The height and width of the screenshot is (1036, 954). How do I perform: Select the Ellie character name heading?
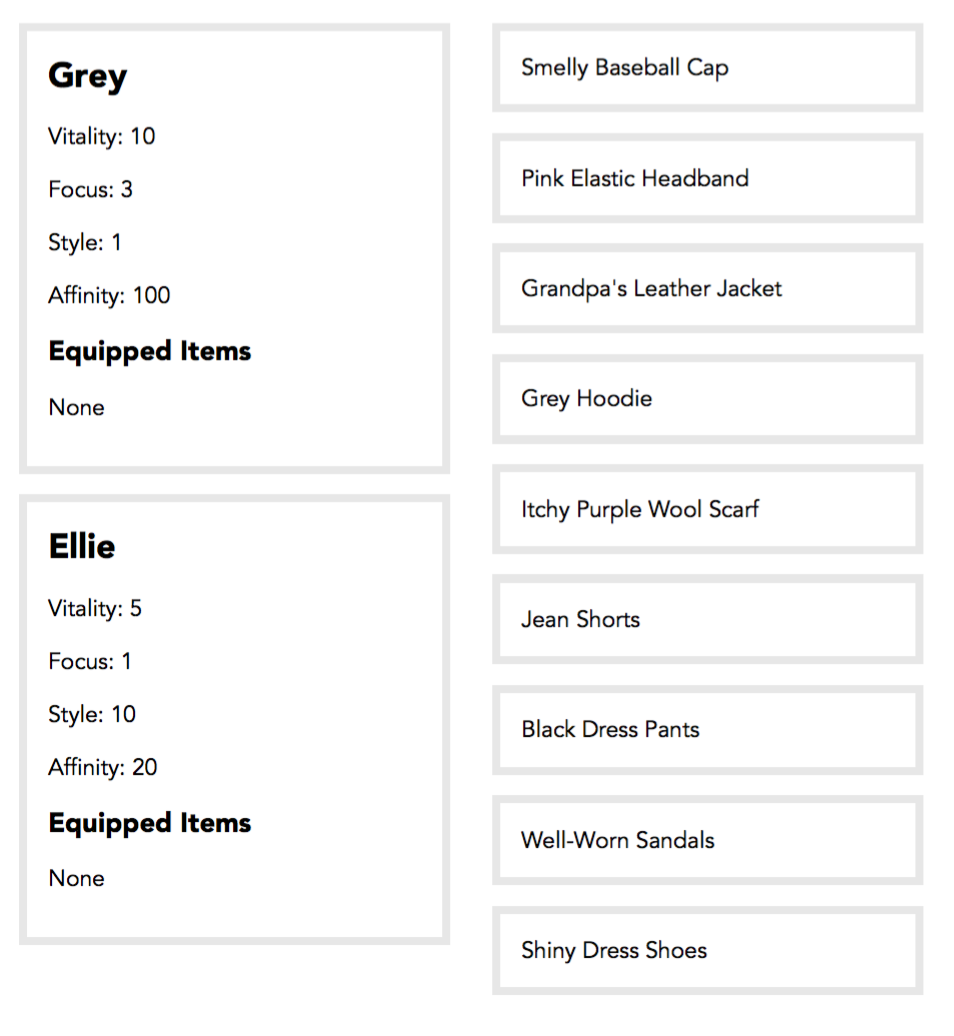pos(82,546)
